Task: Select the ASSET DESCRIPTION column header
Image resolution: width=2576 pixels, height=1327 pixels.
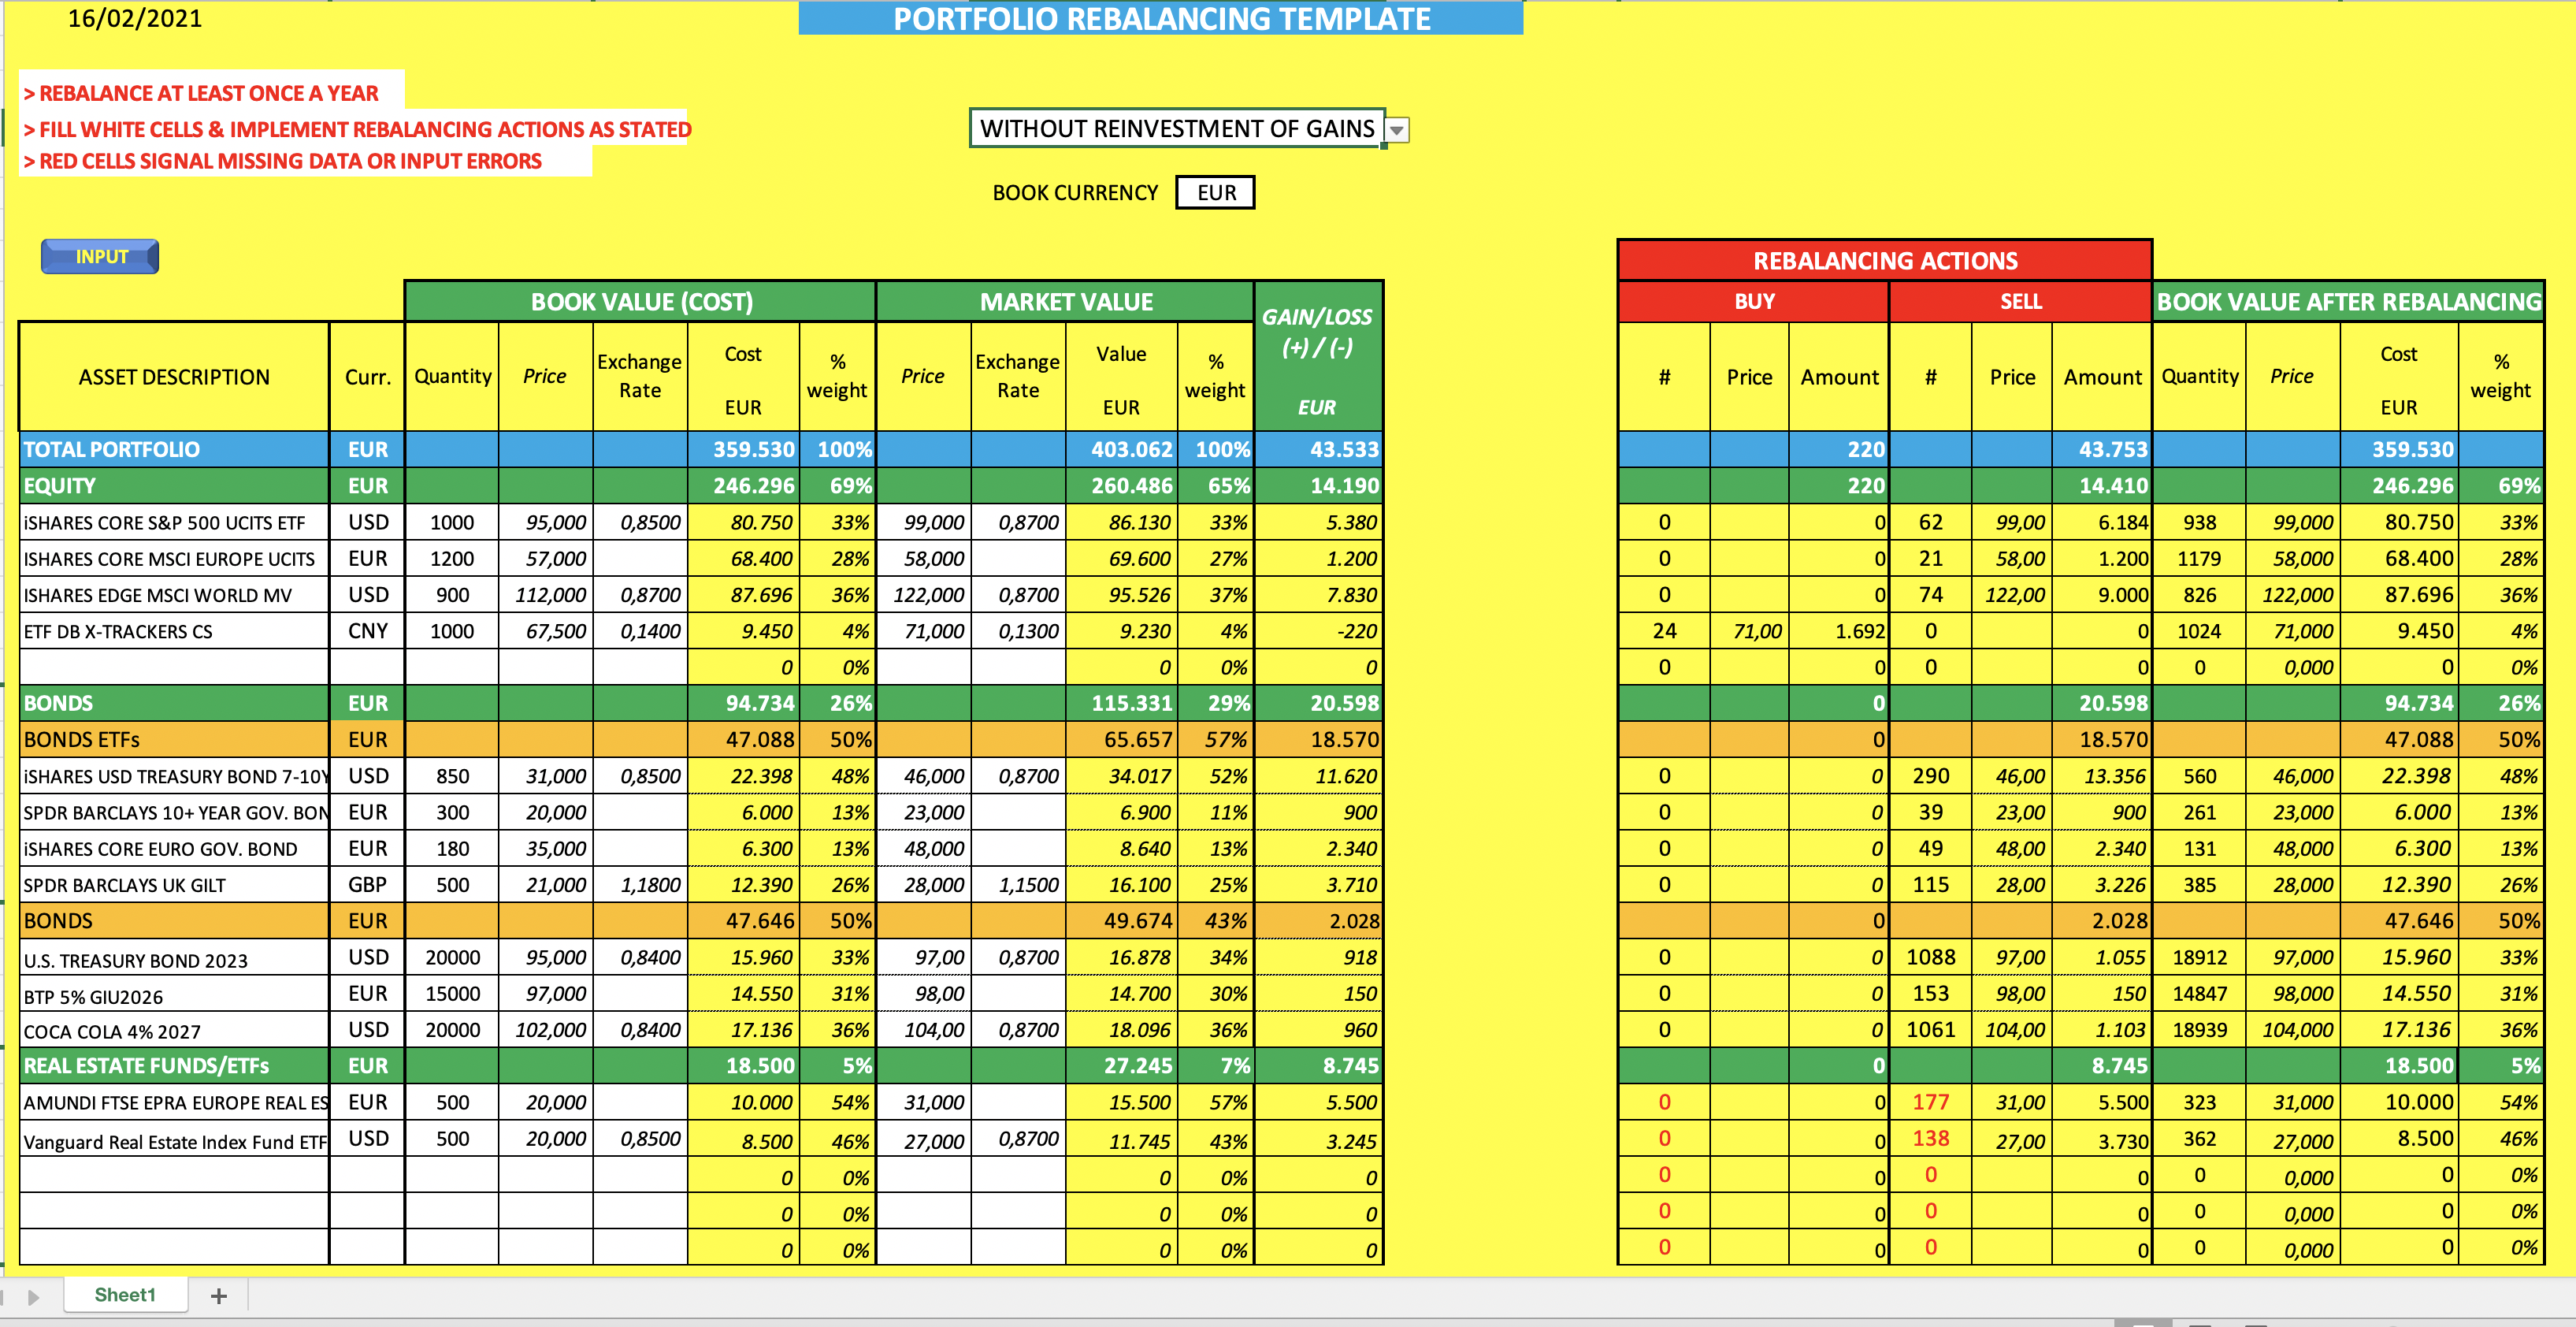Action: (x=175, y=377)
